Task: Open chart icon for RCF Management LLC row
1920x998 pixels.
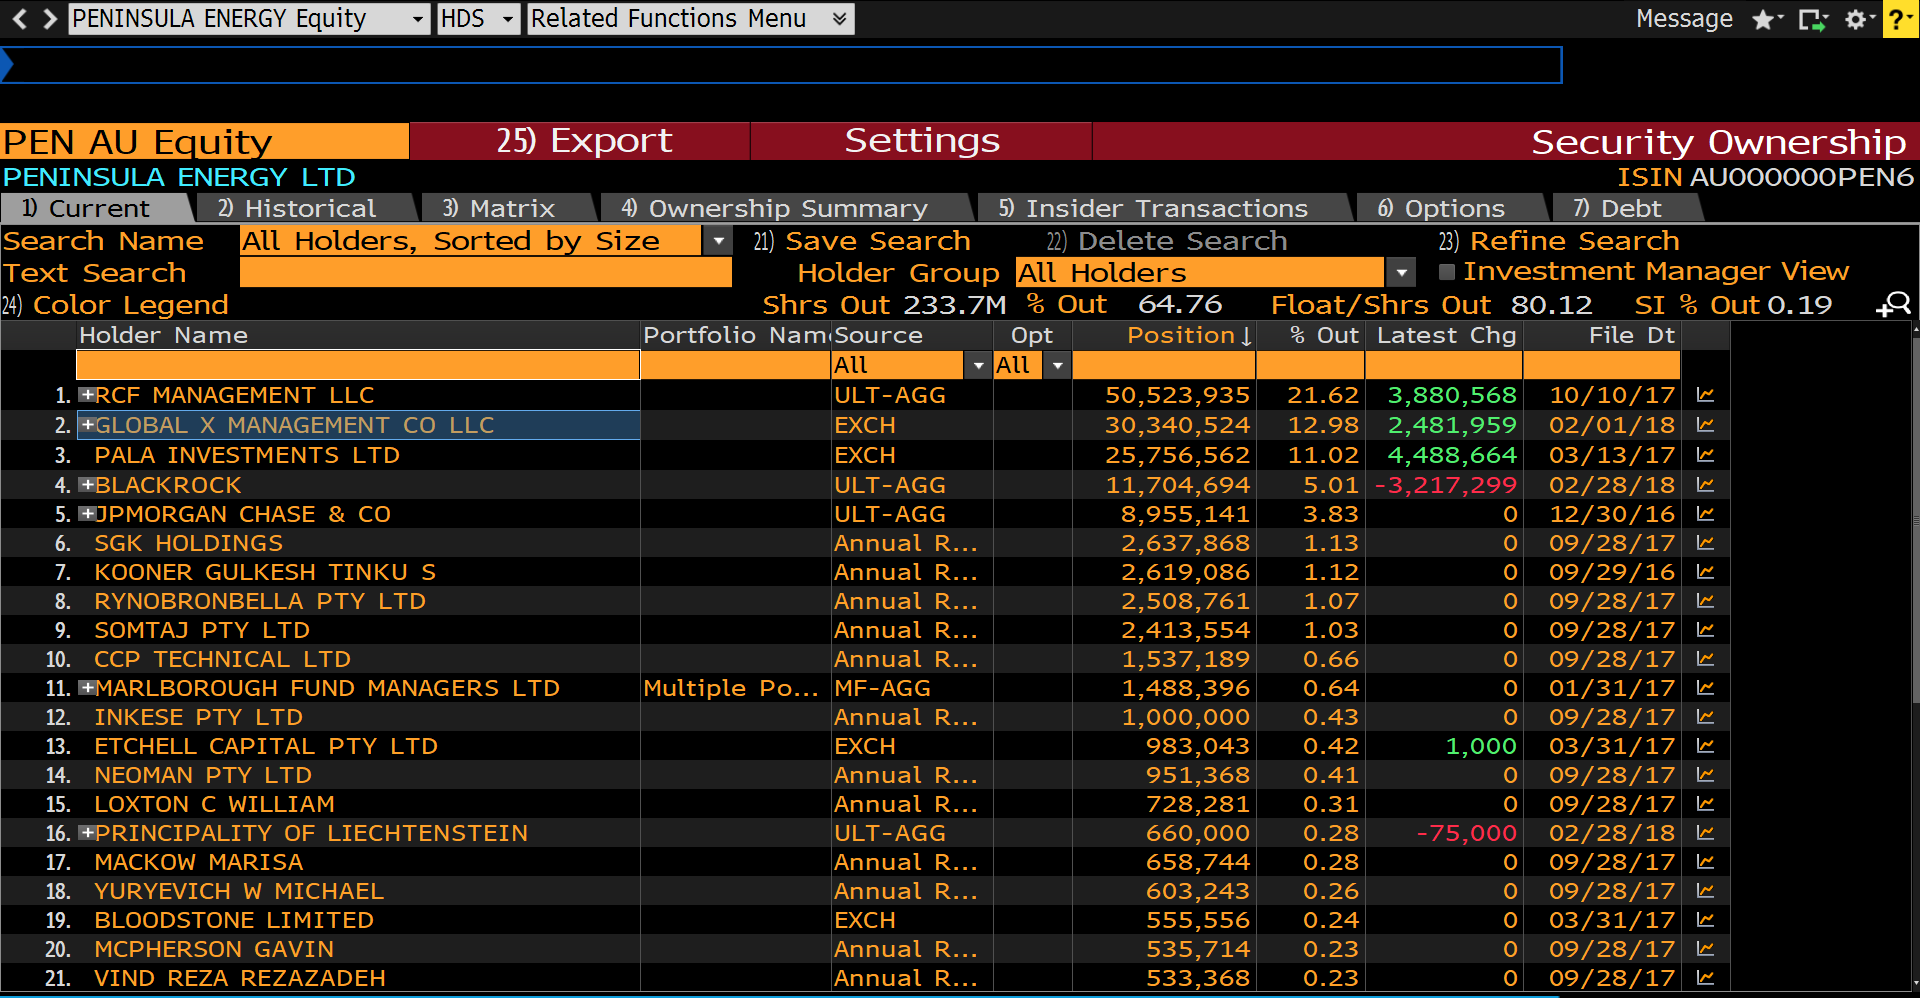Action: point(1705,396)
